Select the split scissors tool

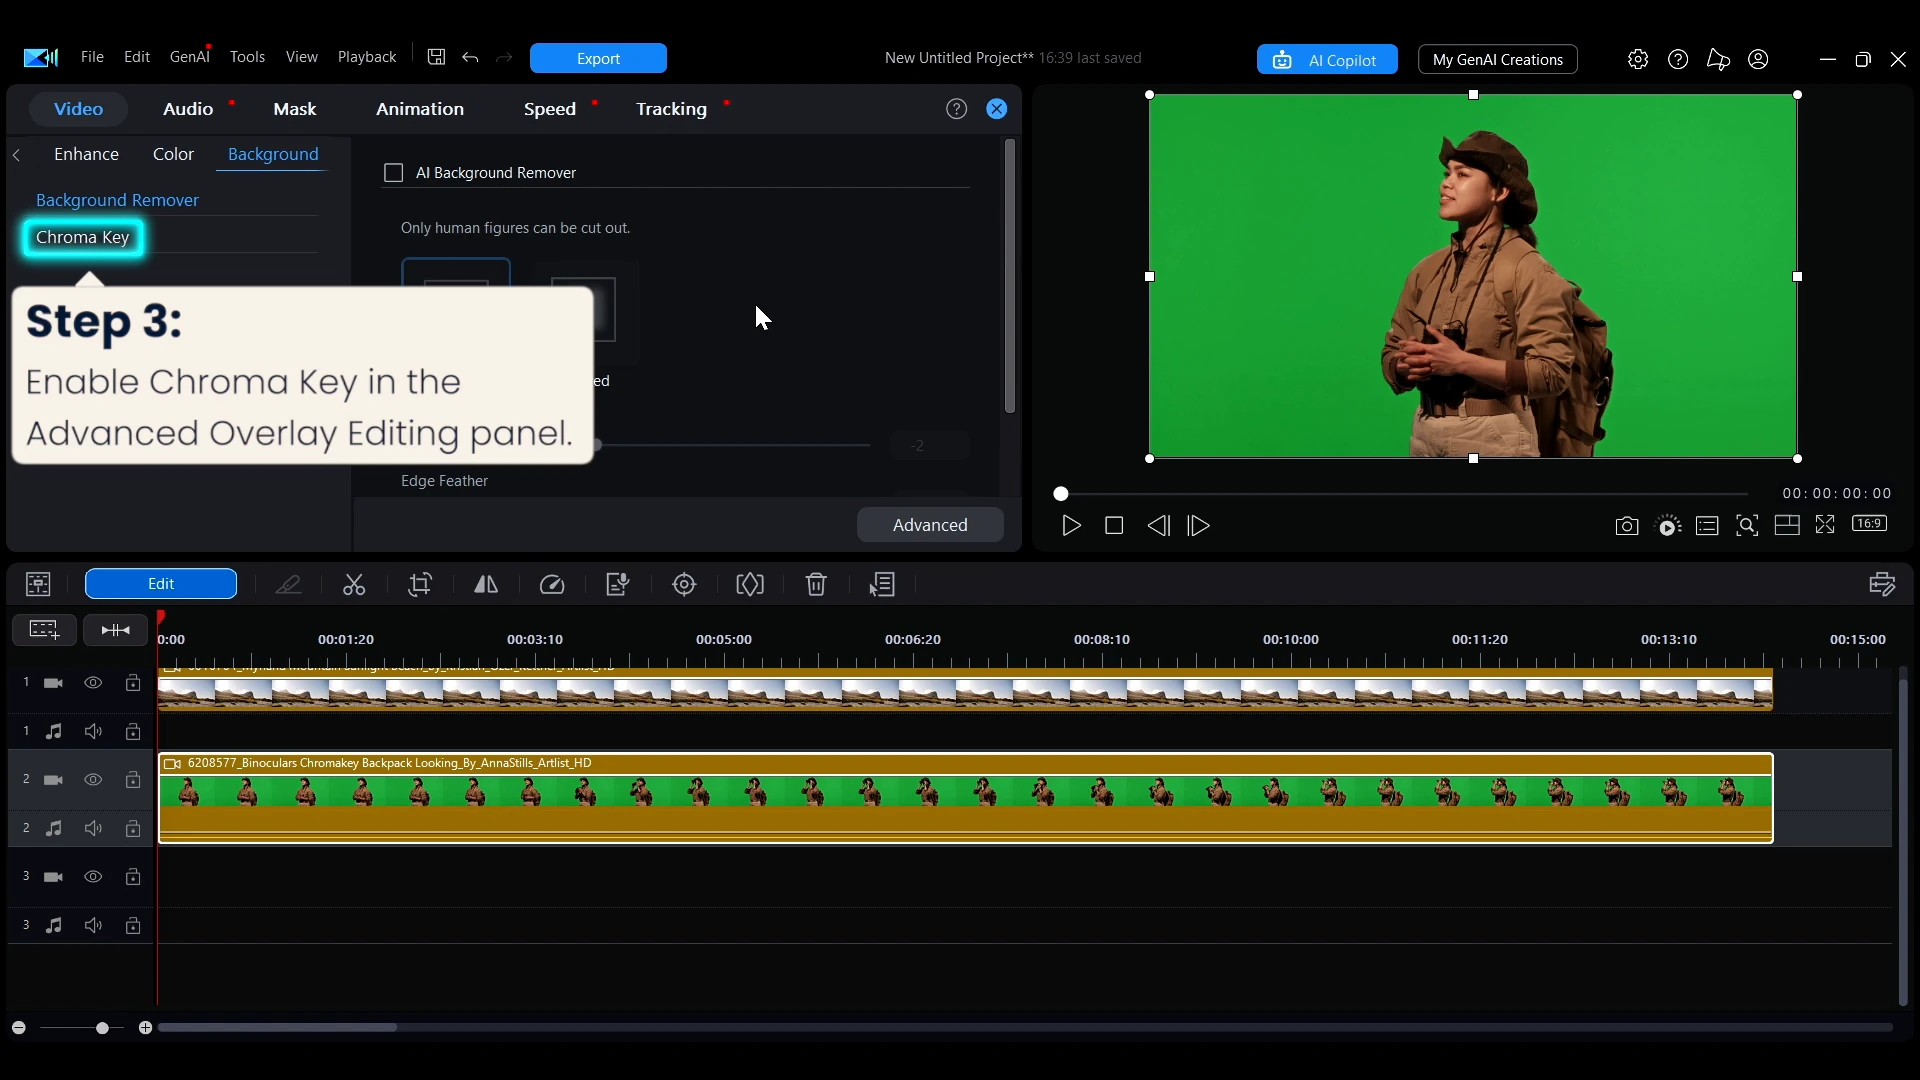point(354,585)
